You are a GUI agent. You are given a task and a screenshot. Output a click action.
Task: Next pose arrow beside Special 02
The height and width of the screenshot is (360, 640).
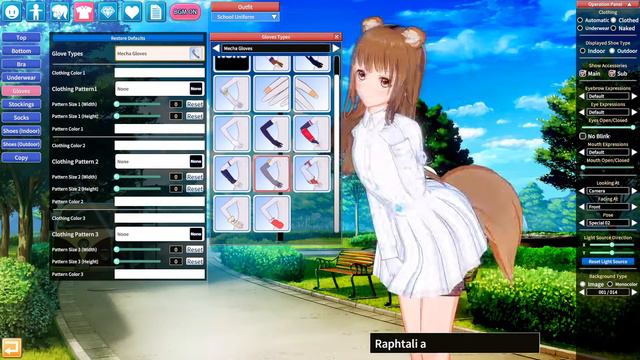(x=634, y=223)
